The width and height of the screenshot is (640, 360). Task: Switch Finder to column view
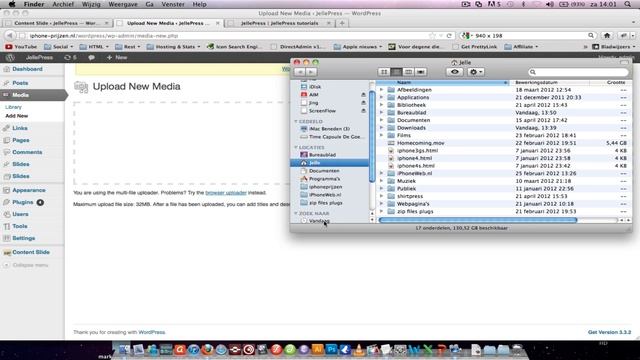[408, 72]
